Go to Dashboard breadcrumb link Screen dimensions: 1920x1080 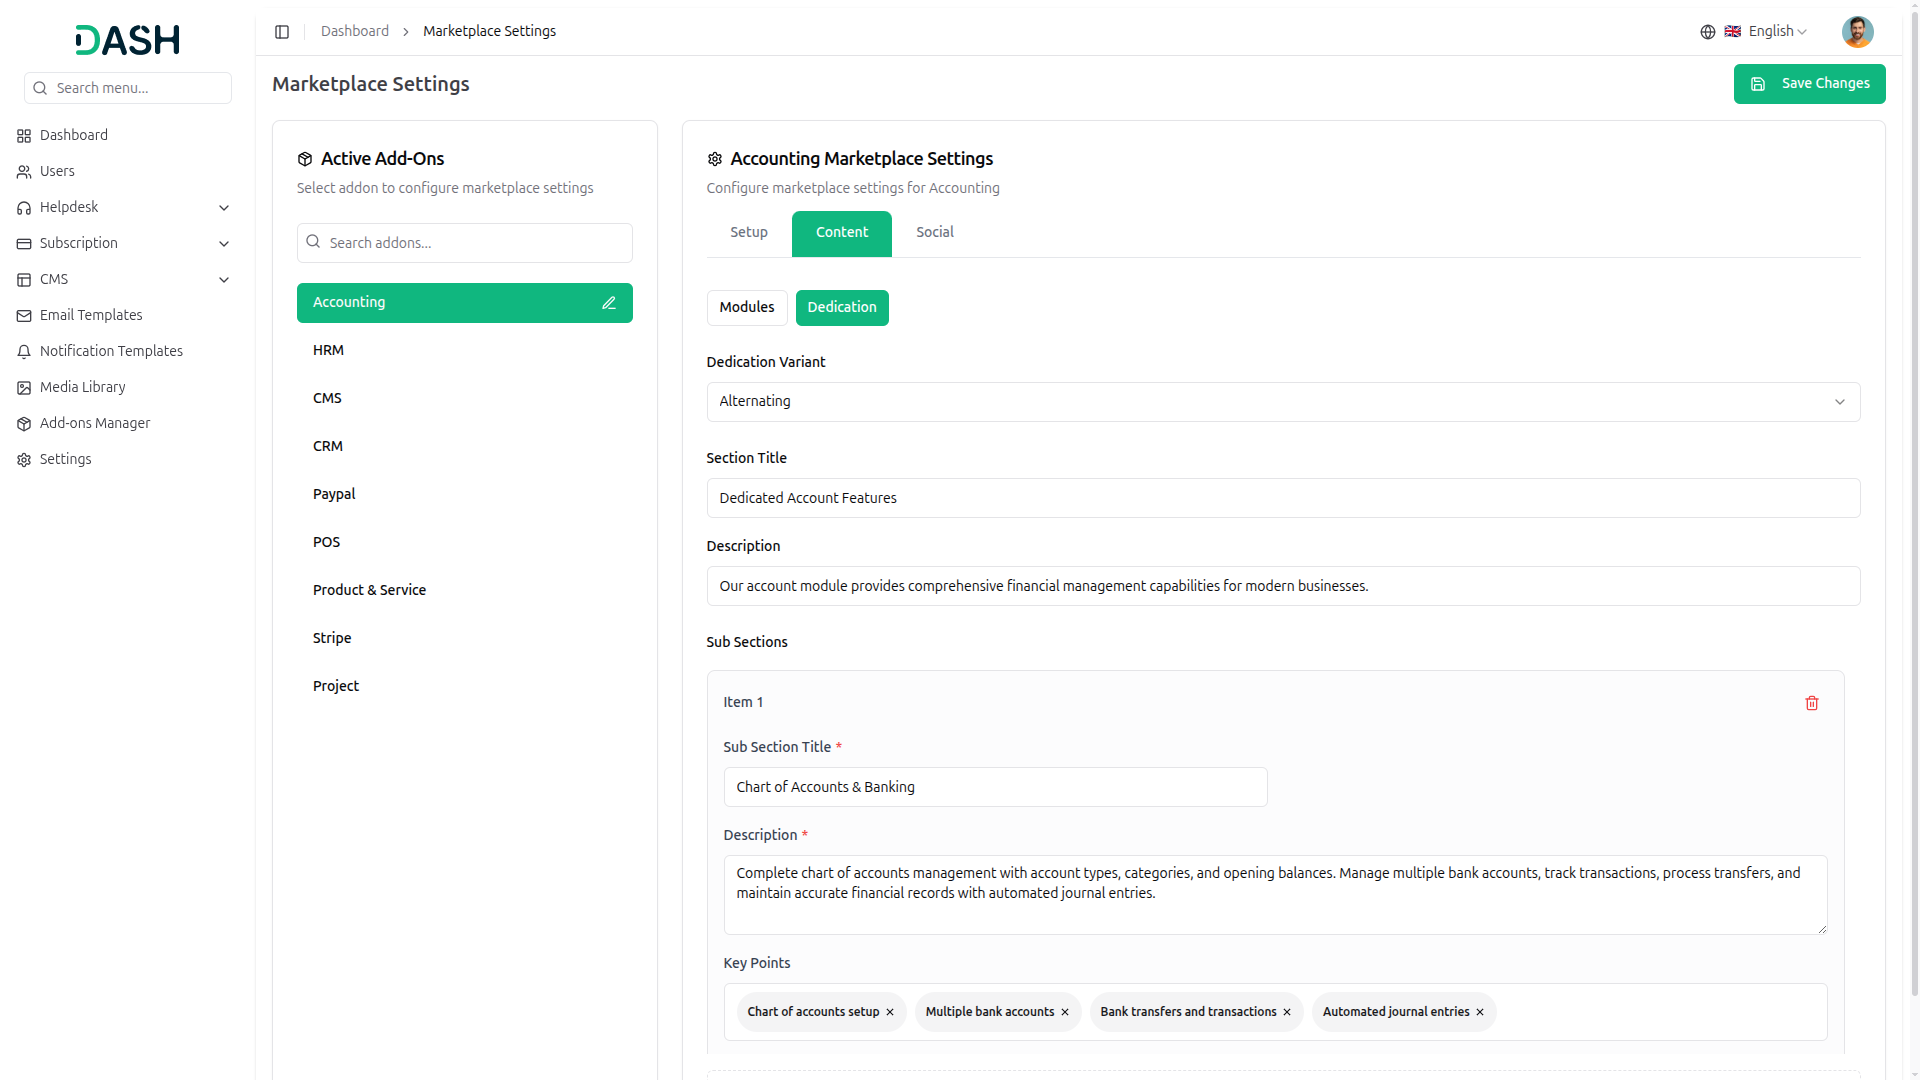point(355,32)
